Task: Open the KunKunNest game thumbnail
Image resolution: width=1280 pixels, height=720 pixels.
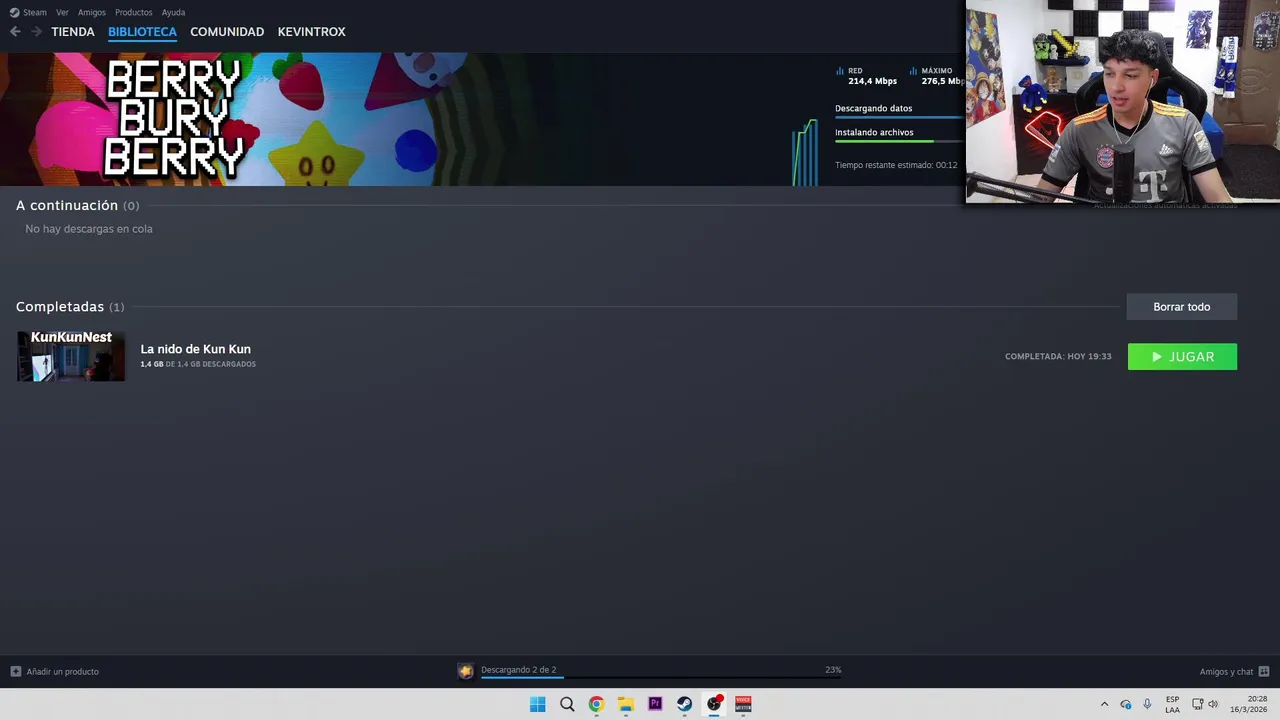Action: [x=71, y=356]
